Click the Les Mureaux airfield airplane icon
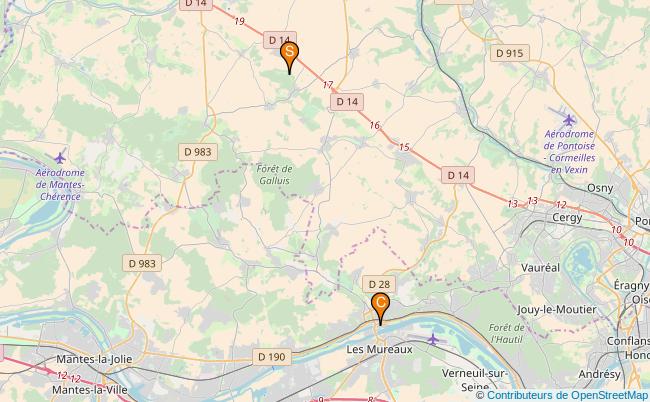 point(433,339)
